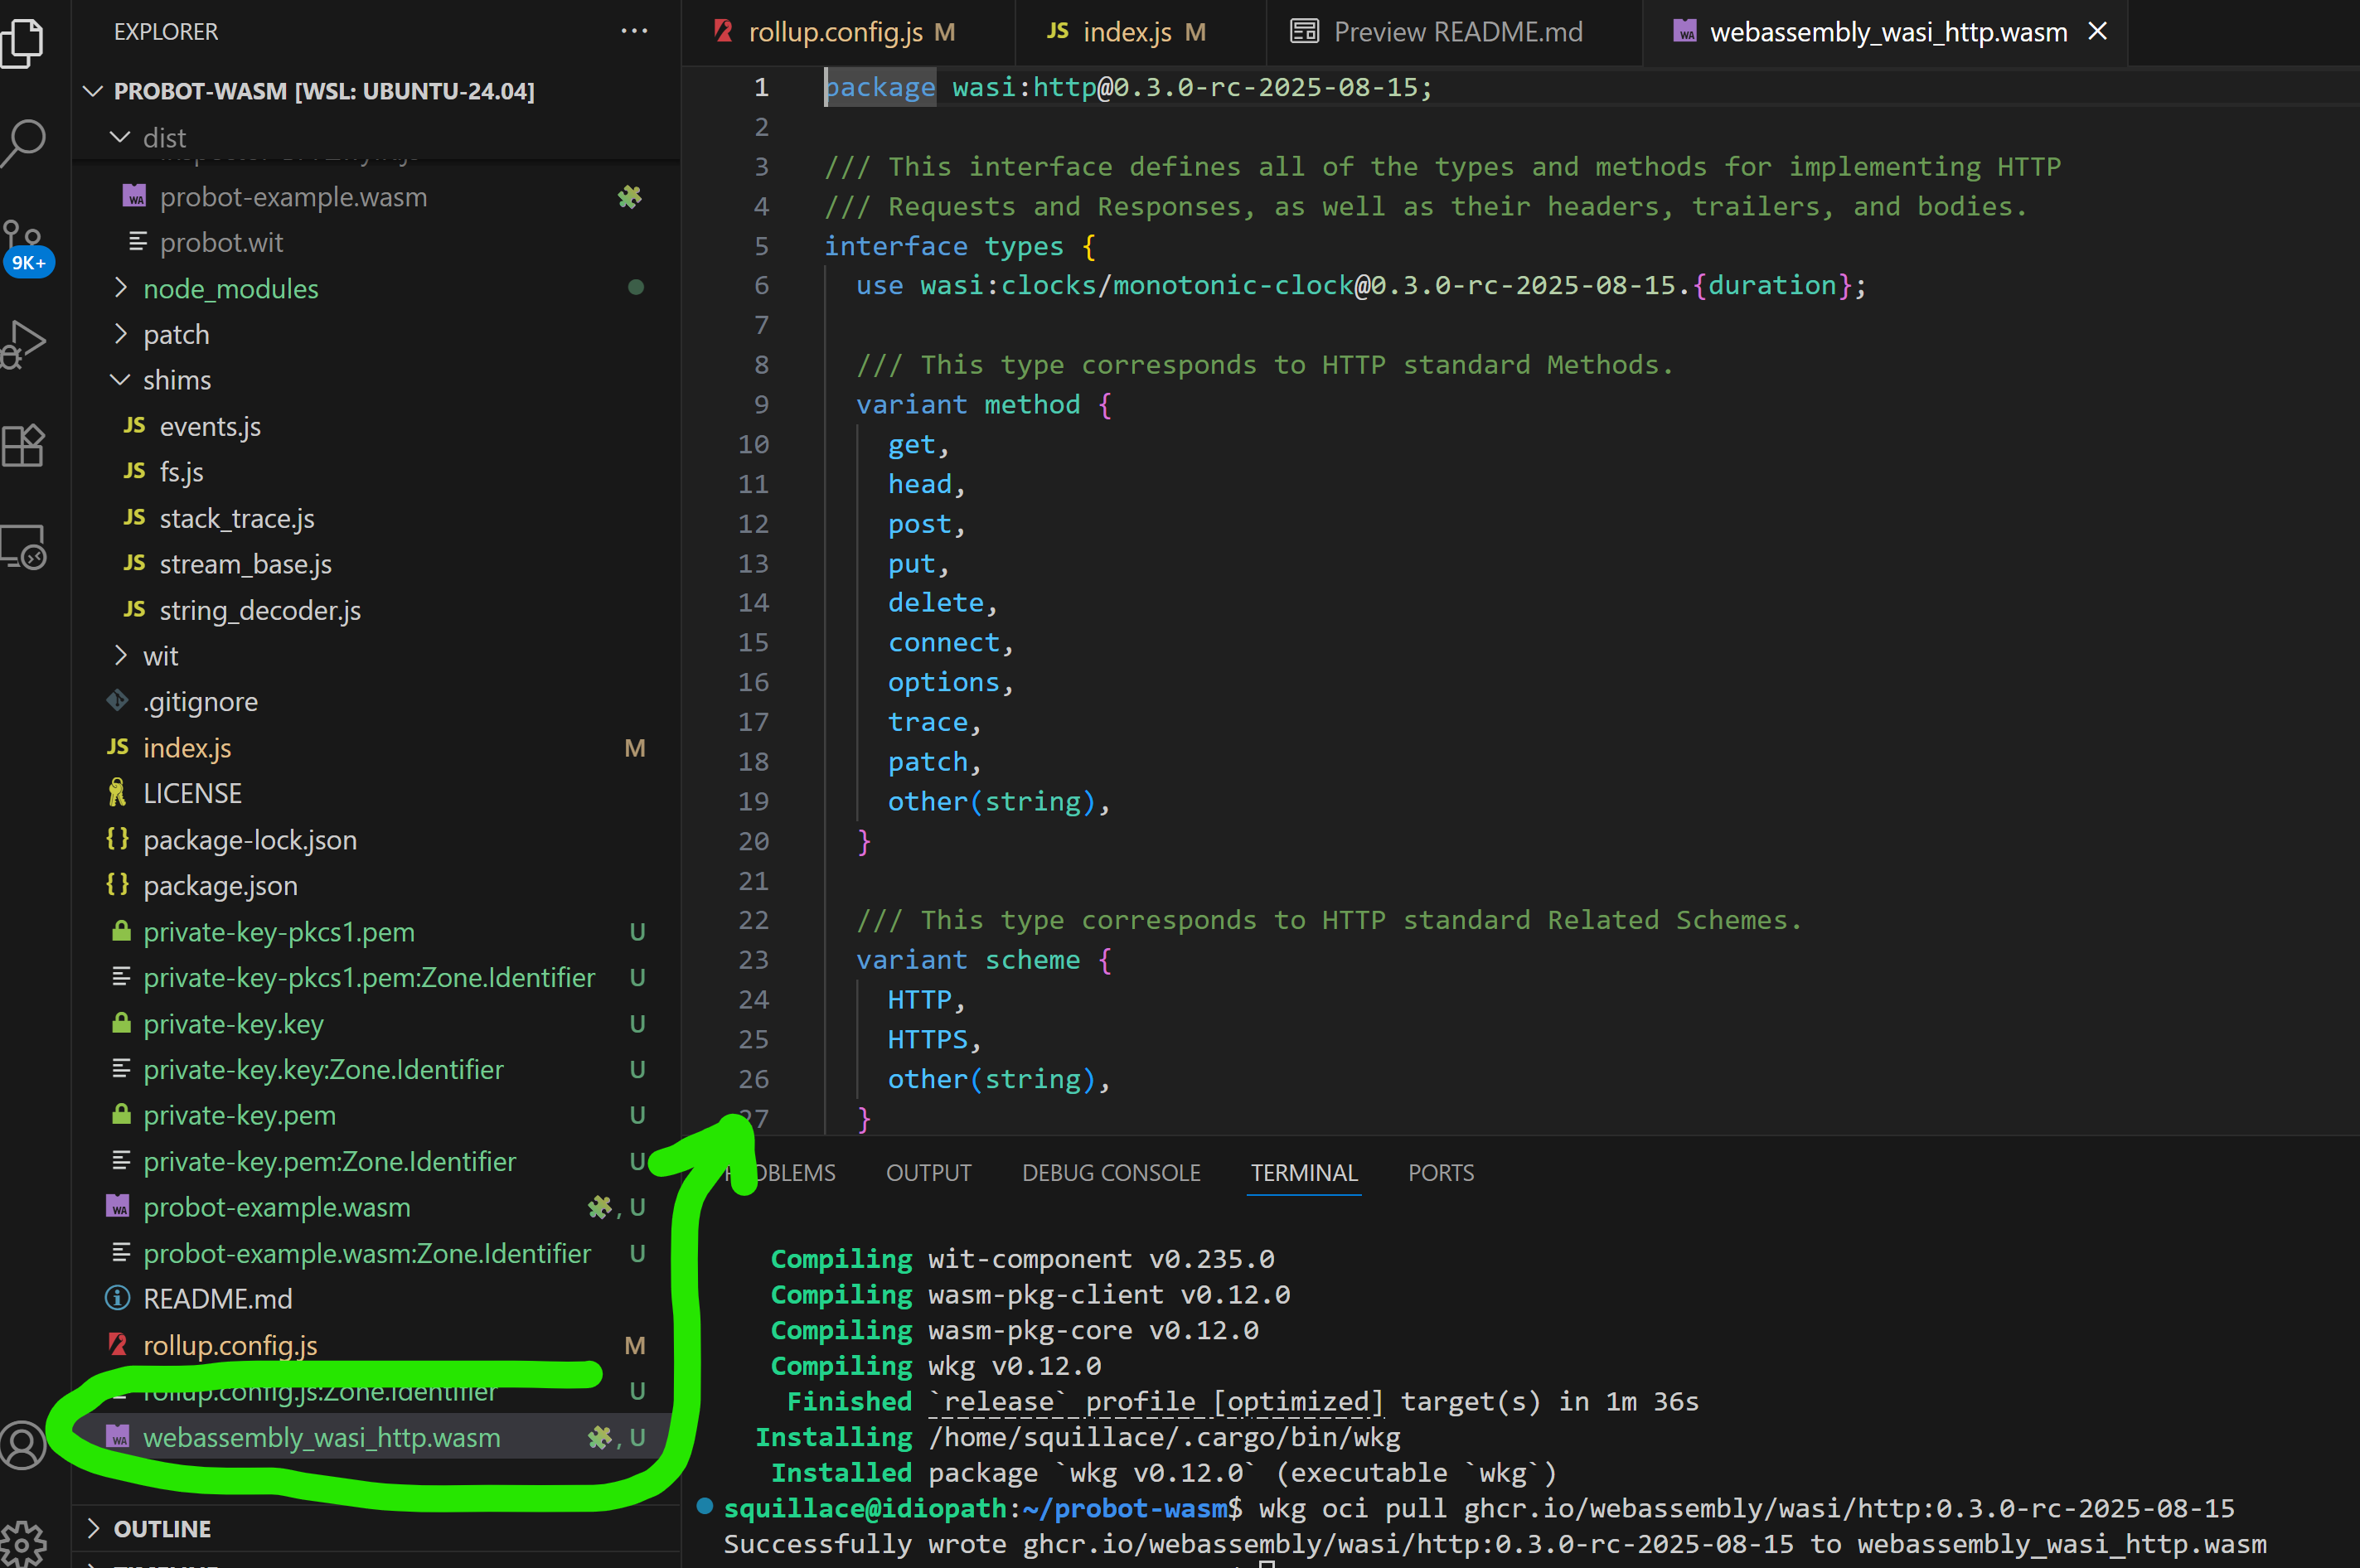Open the Explorer view icon
2360x1568 pixels.
(24, 42)
